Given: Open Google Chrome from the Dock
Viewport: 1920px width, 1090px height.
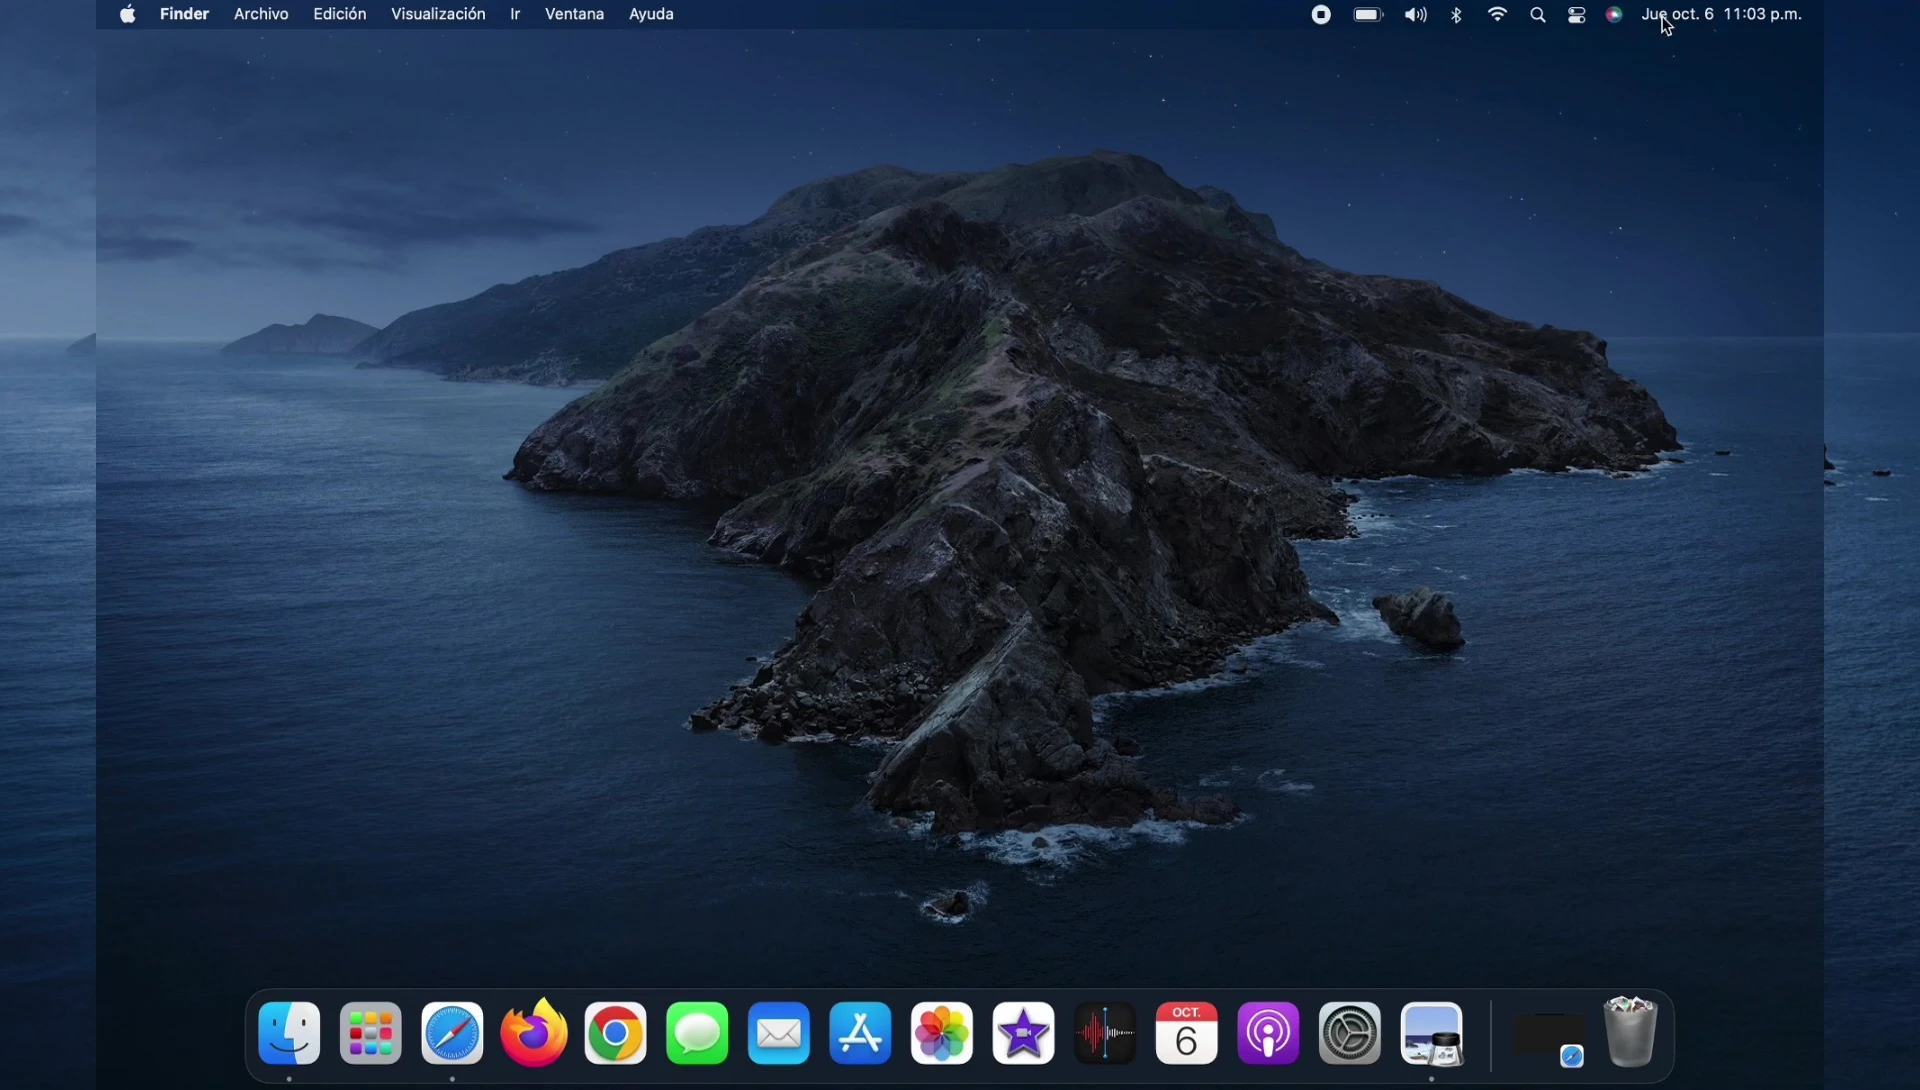Looking at the screenshot, I should pyautogui.click(x=616, y=1034).
